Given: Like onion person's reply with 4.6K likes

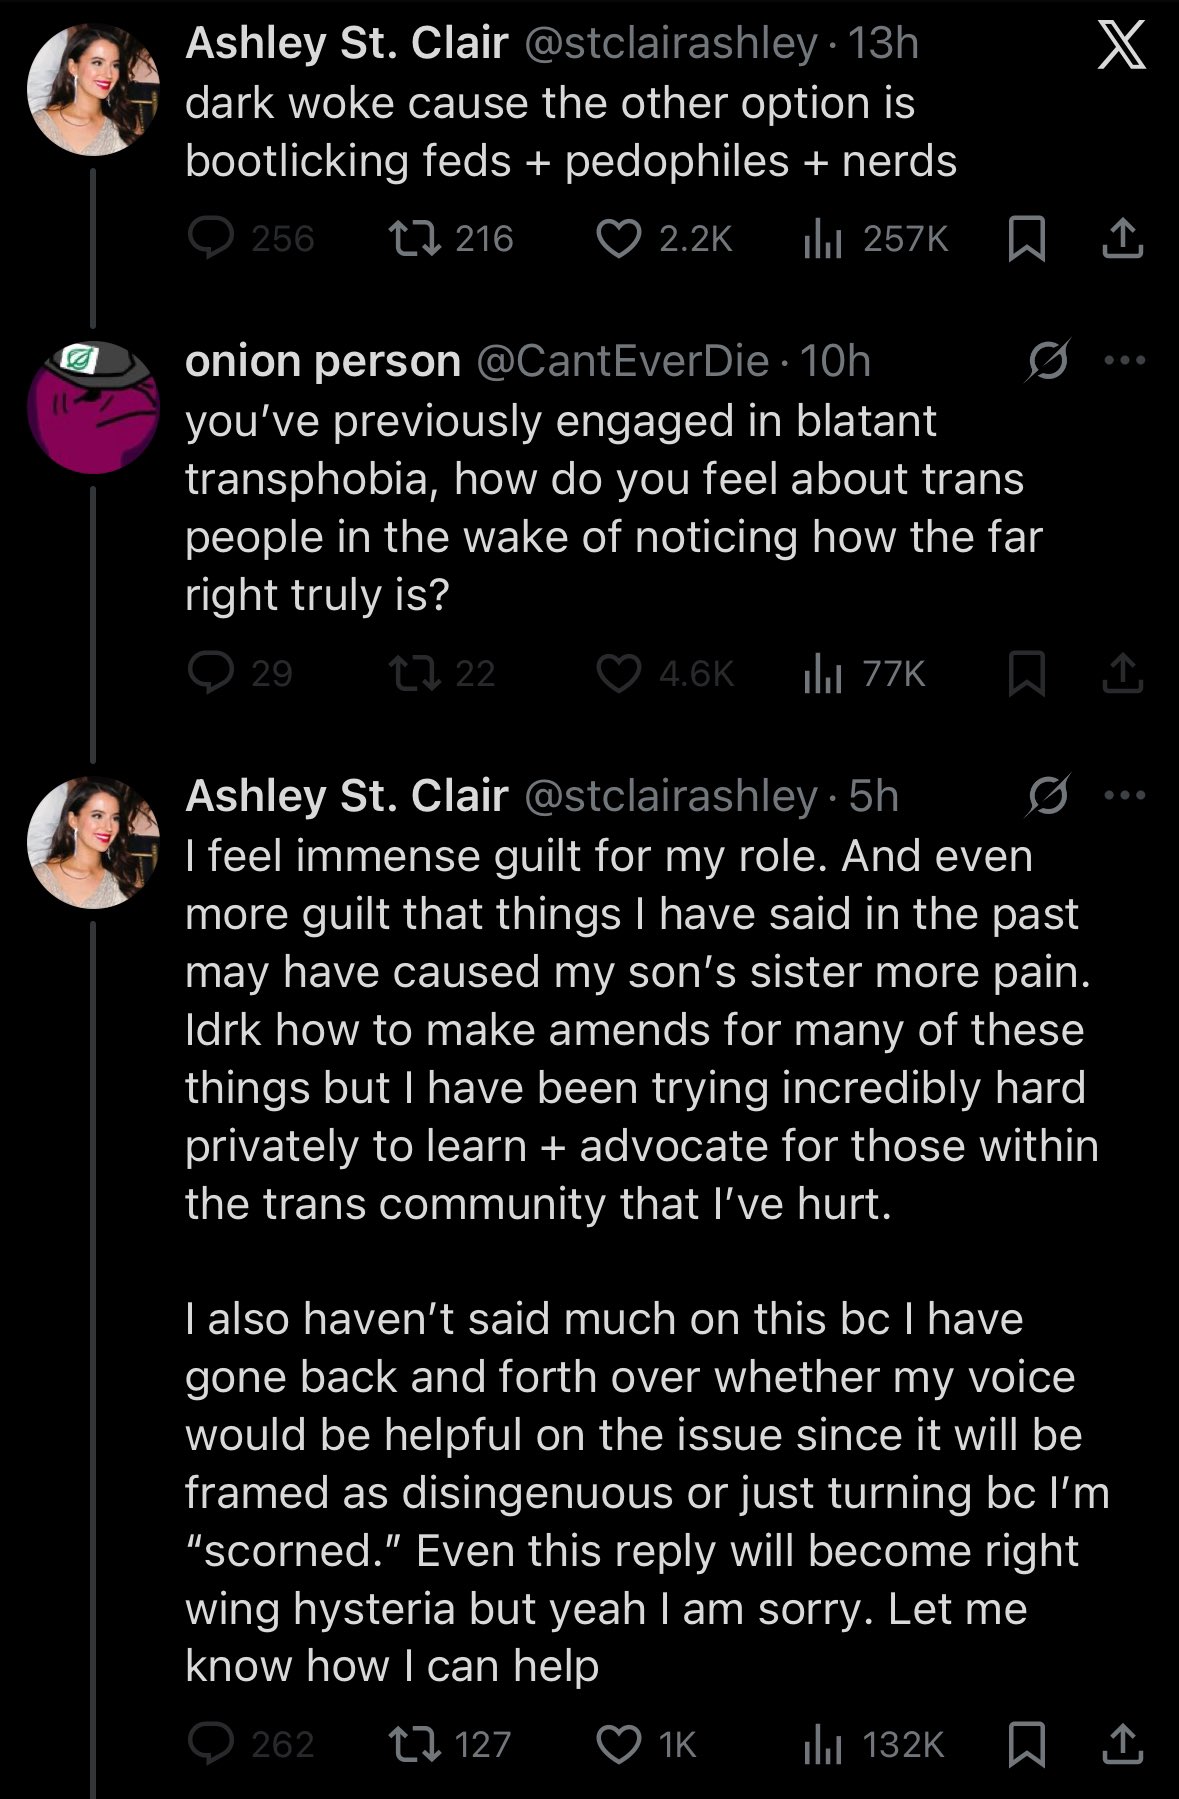Looking at the screenshot, I should pyautogui.click(x=618, y=674).
